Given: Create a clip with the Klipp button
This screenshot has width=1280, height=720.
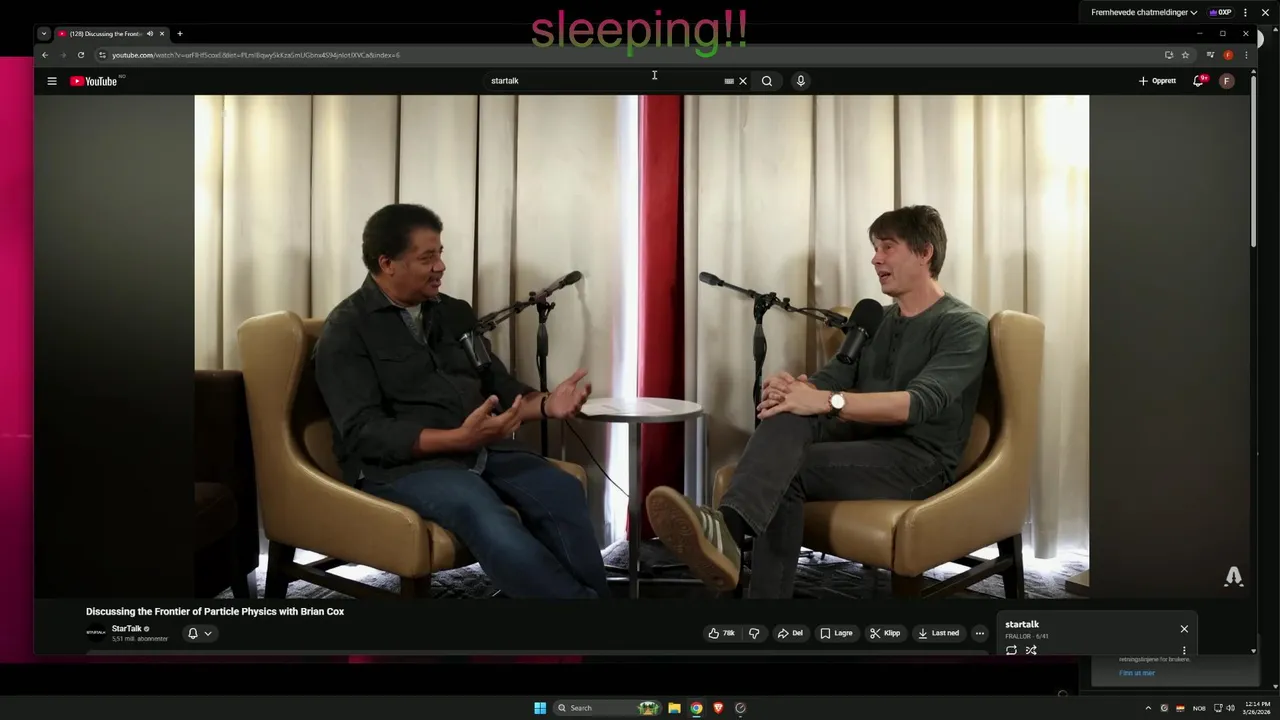Looking at the screenshot, I should [x=885, y=633].
